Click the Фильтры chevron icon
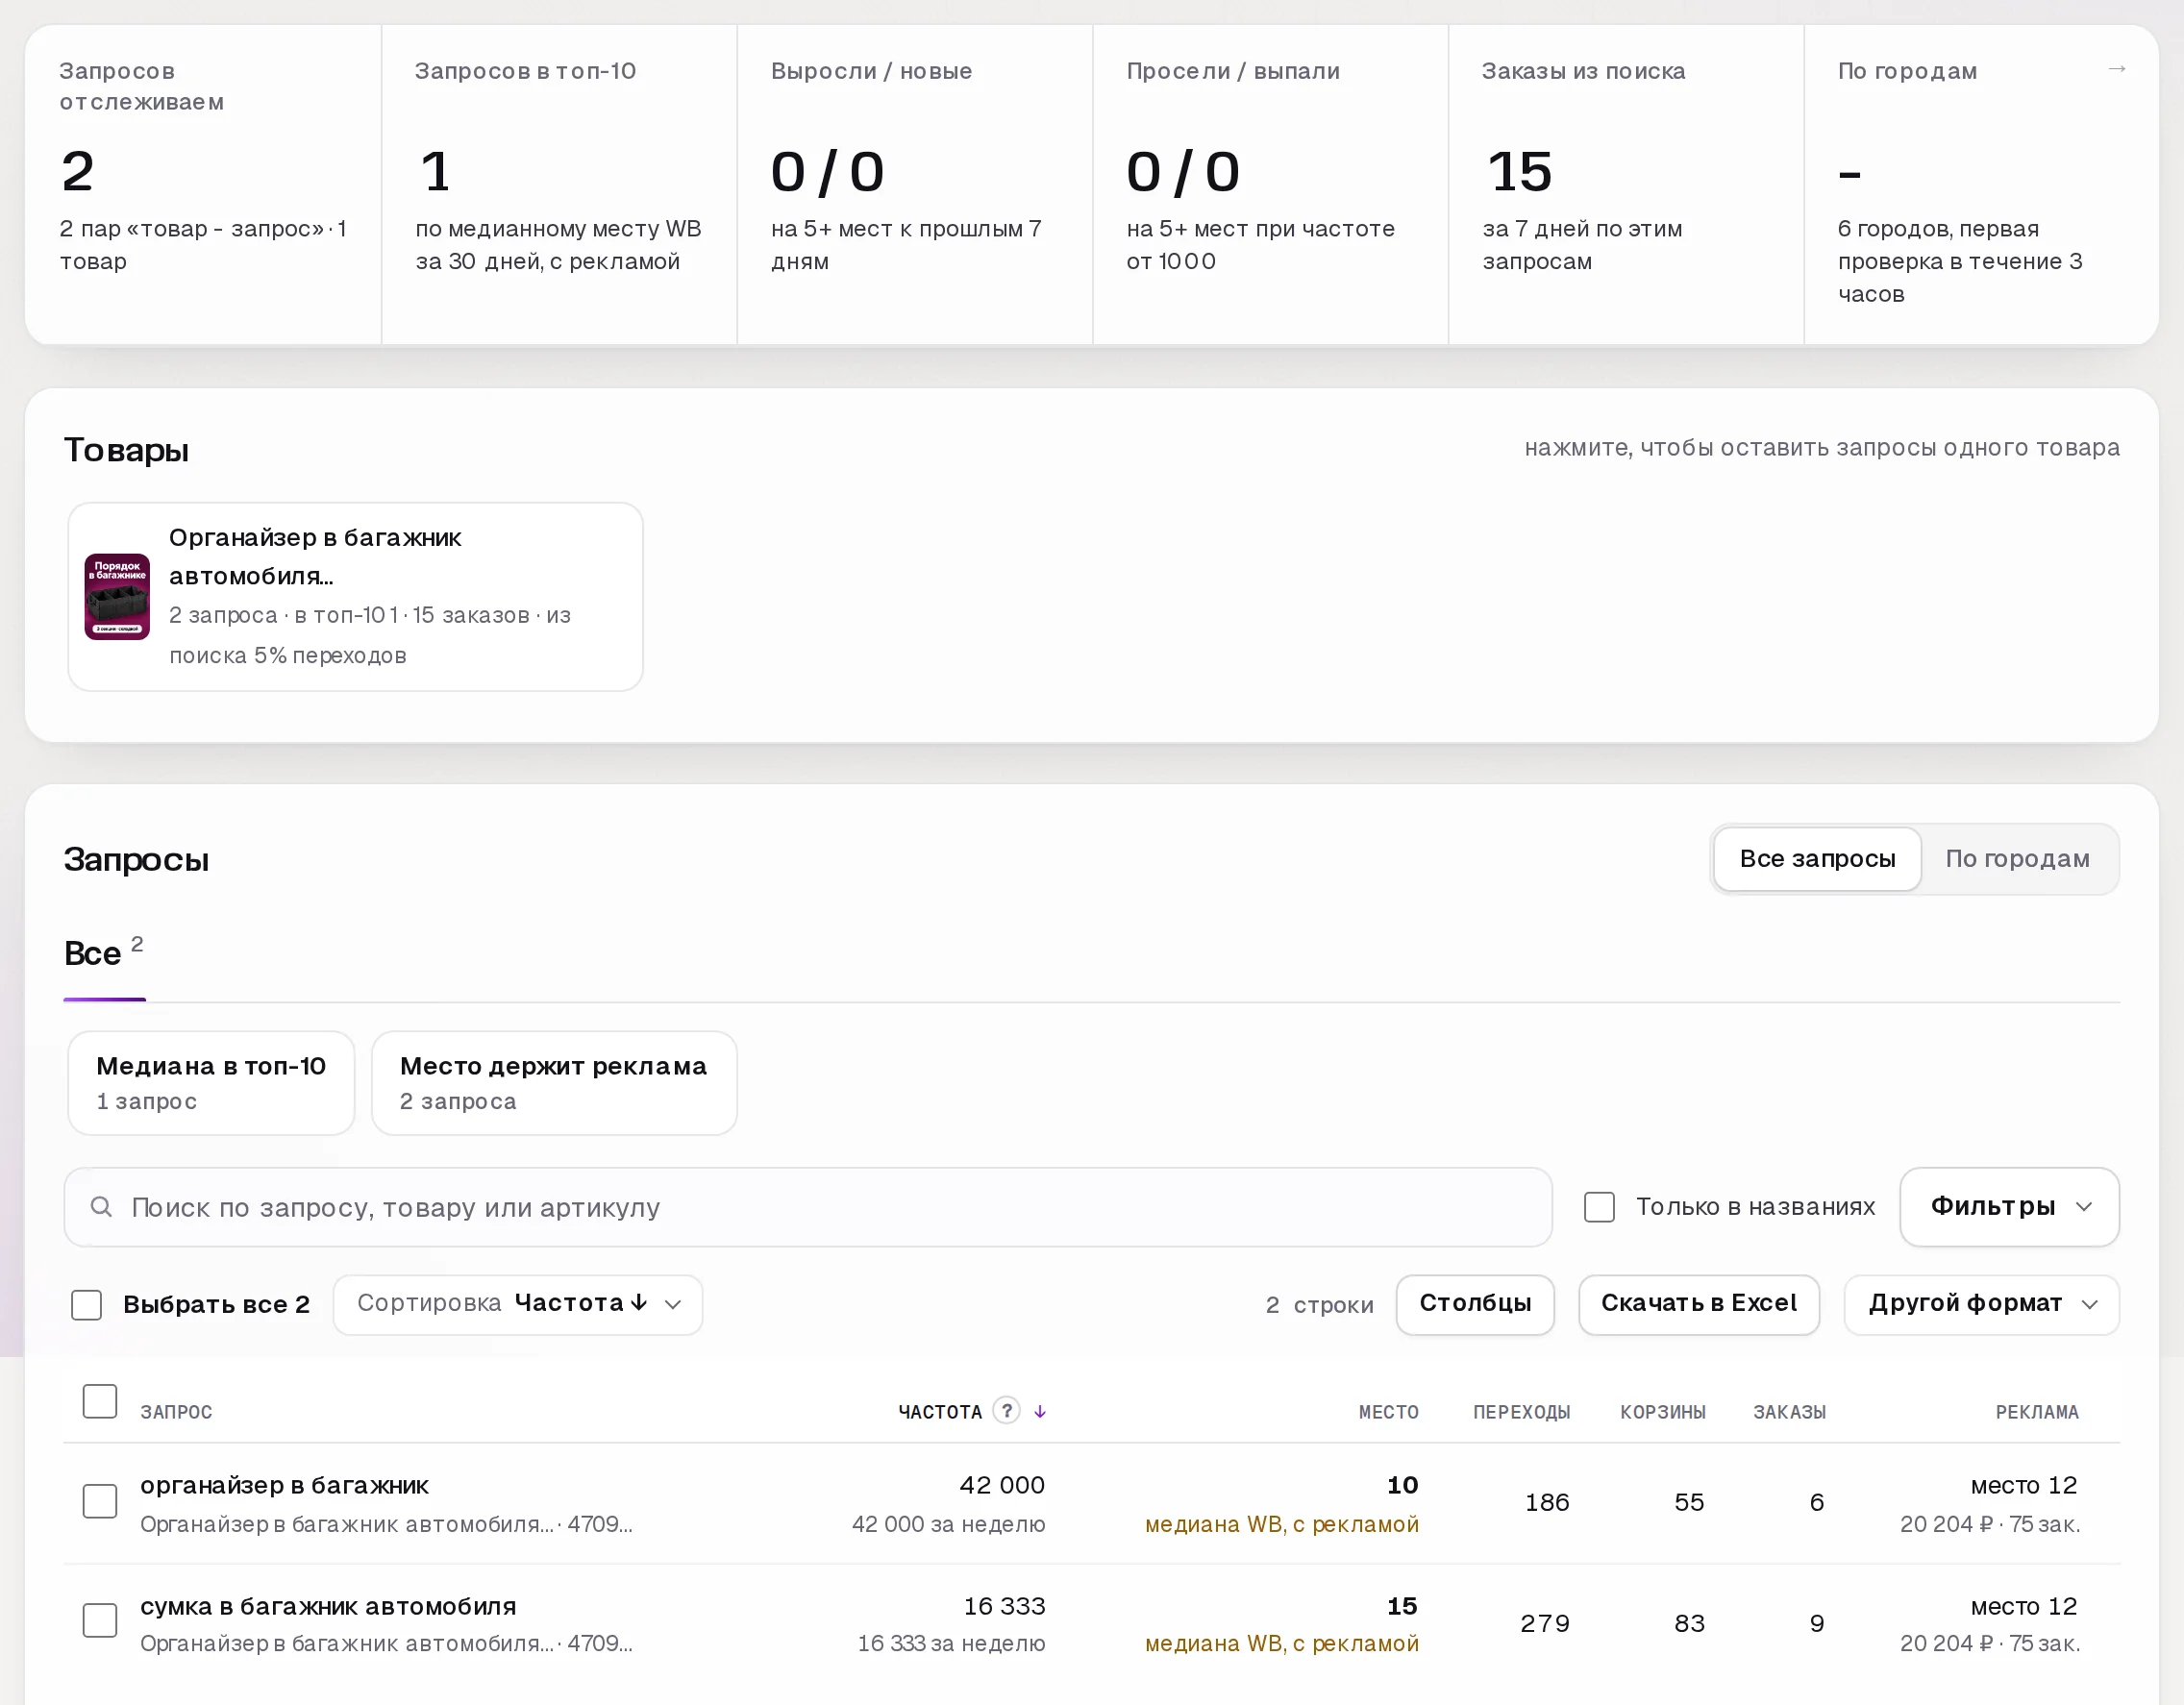This screenshot has width=2184, height=1705. pyautogui.click(x=2084, y=1207)
